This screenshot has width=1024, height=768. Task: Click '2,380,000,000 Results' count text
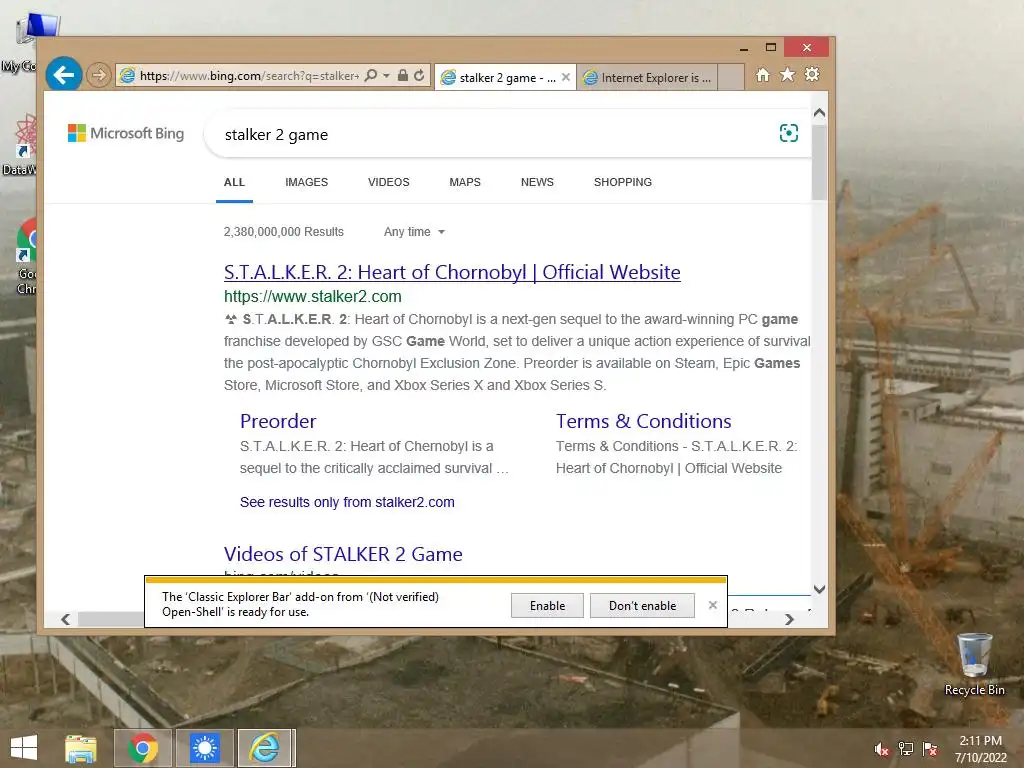(x=283, y=232)
